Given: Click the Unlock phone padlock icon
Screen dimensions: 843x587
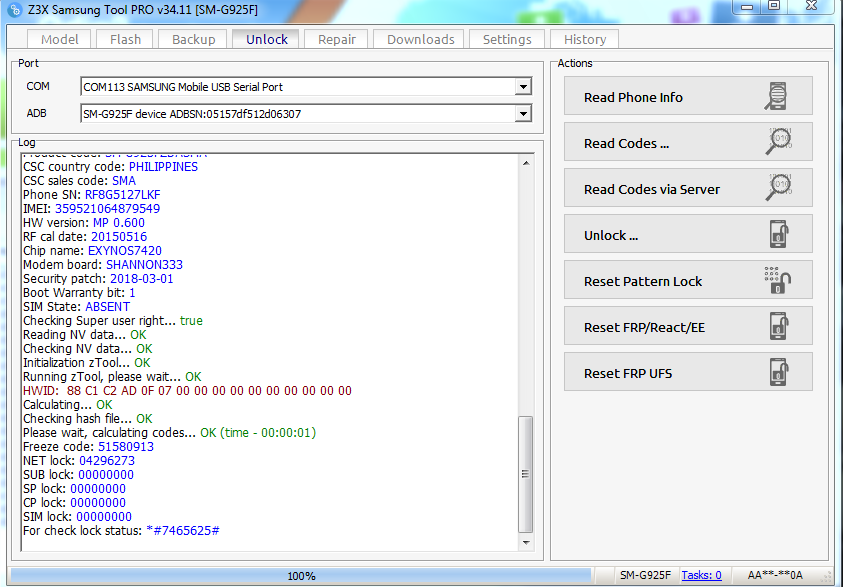Looking at the screenshot, I should click(x=779, y=234).
